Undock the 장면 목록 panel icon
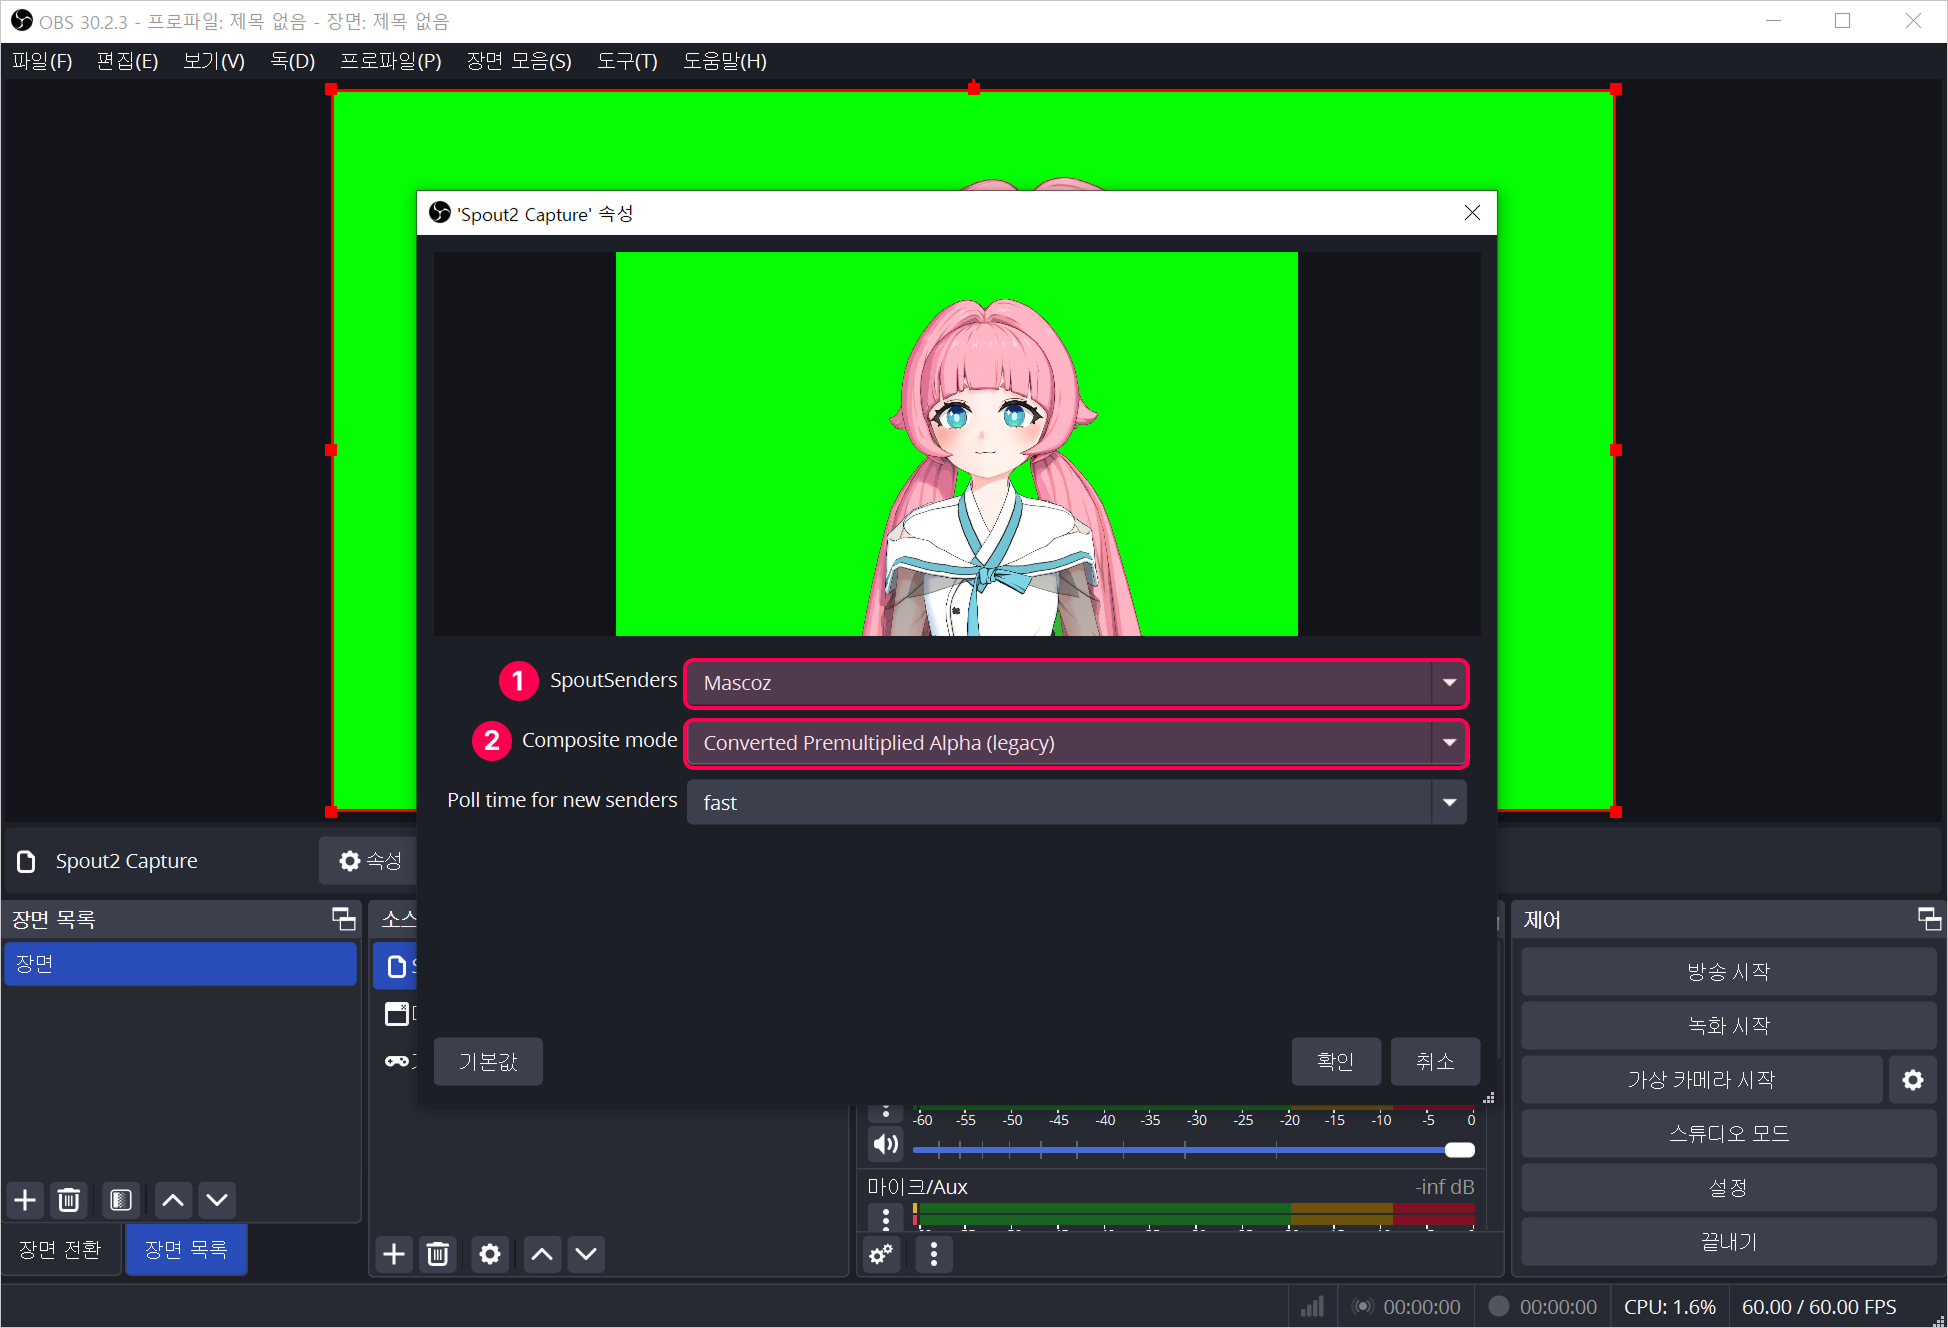The width and height of the screenshot is (1948, 1328). [x=343, y=919]
